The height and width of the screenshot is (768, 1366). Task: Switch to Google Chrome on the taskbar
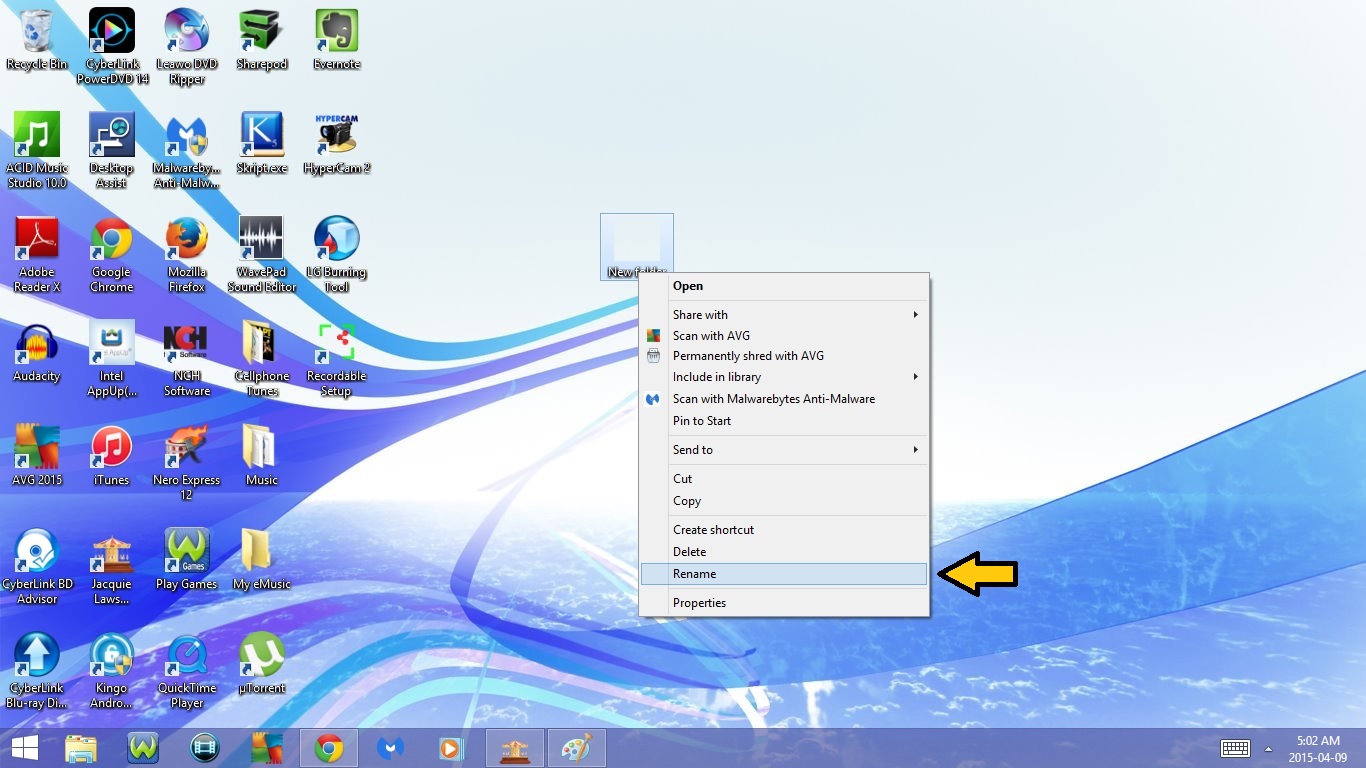329,748
